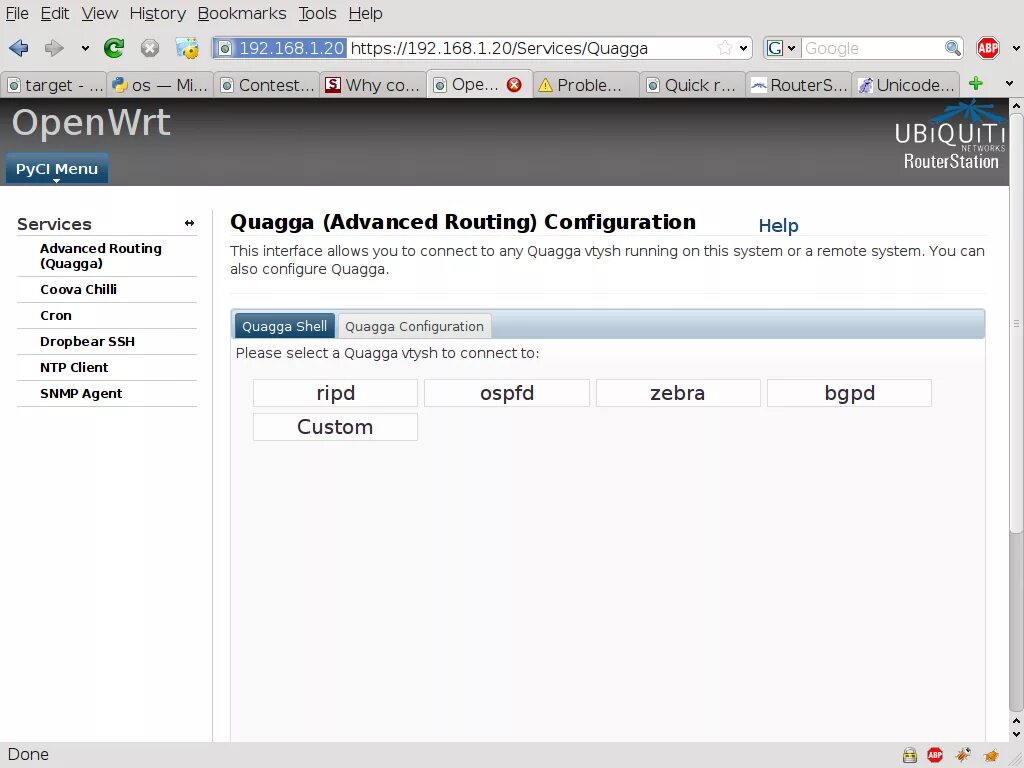Screen dimensions: 1024x768
Task: Open the URL bar history dropdown
Action: (x=743, y=48)
